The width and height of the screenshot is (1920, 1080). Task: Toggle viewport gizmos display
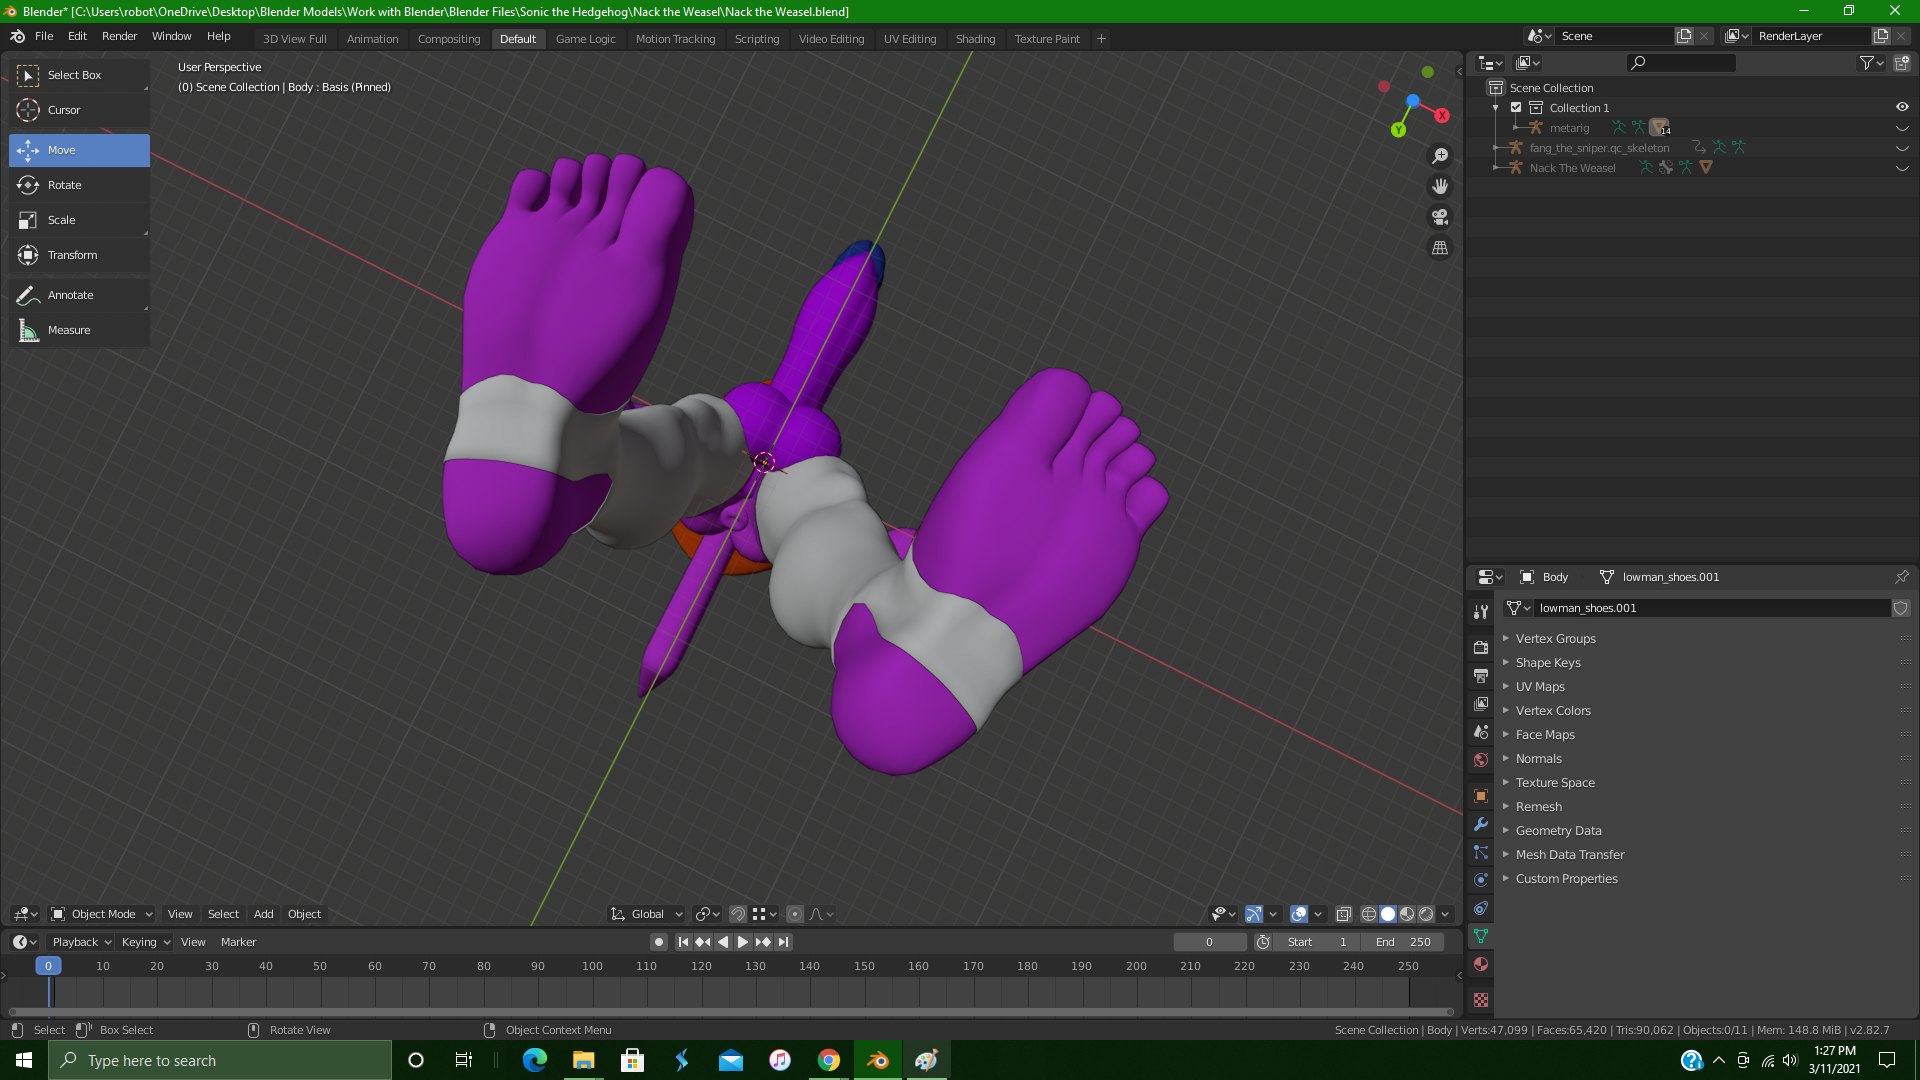coord(1254,914)
